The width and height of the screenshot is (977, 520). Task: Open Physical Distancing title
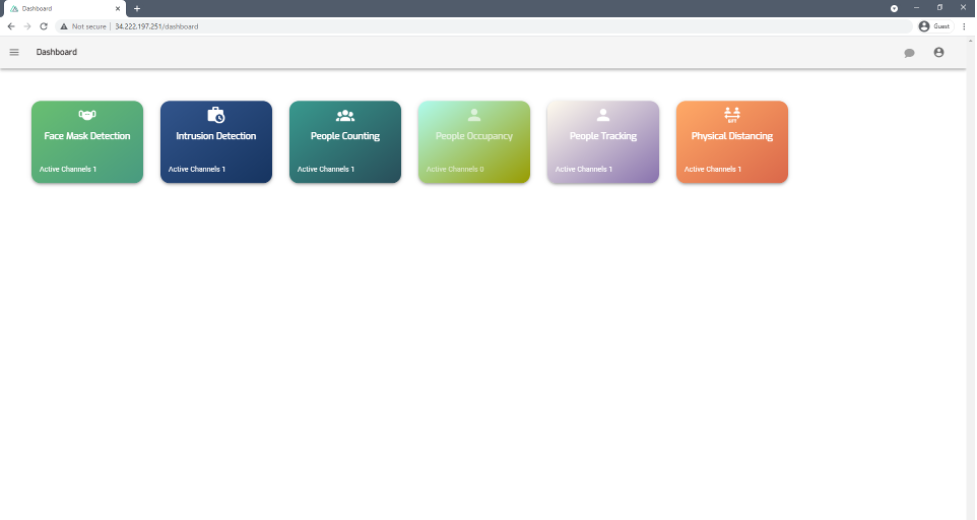tap(732, 136)
